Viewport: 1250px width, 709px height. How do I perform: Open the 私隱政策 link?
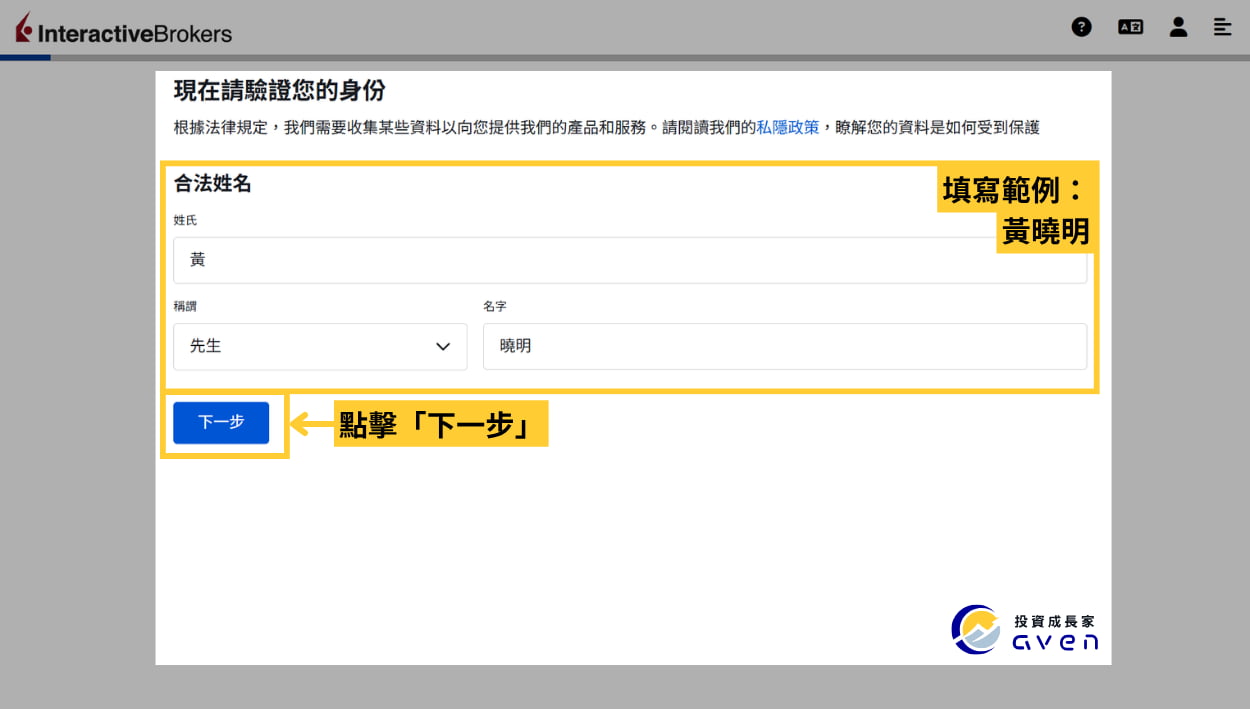(x=788, y=127)
